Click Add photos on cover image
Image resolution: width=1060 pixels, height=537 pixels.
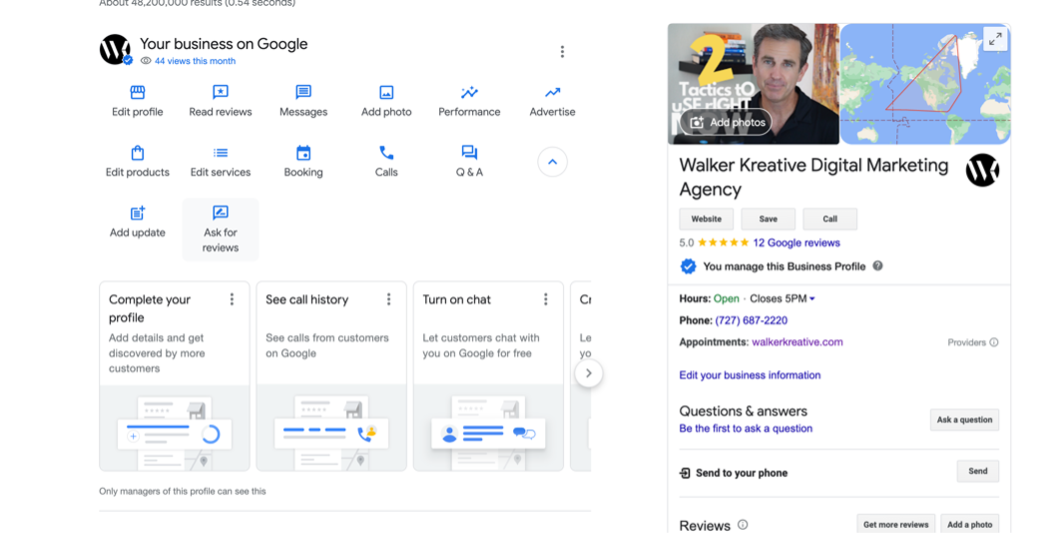(x=727, y=122)
